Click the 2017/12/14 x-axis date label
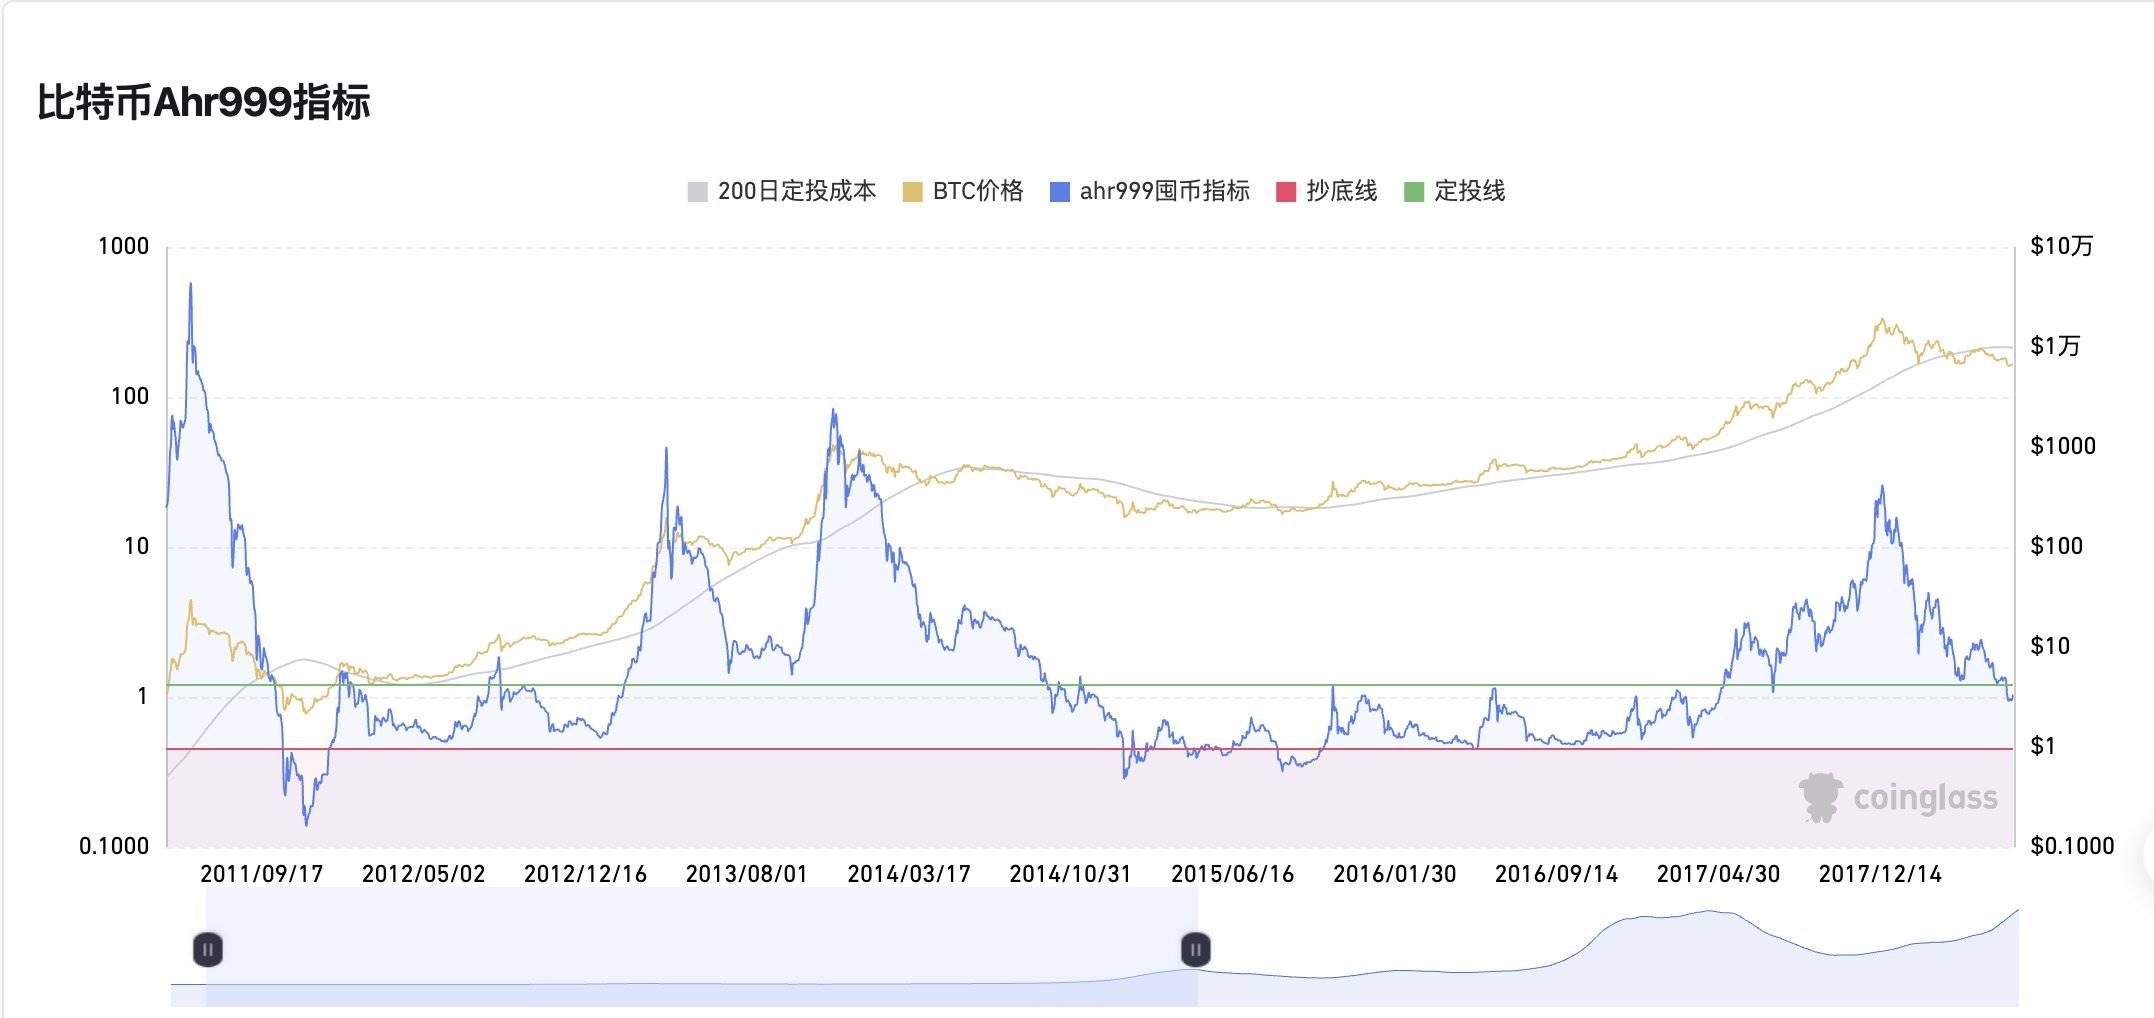The width and height of the screenshot is (2154, 1018). click(x=1879, y=874)
